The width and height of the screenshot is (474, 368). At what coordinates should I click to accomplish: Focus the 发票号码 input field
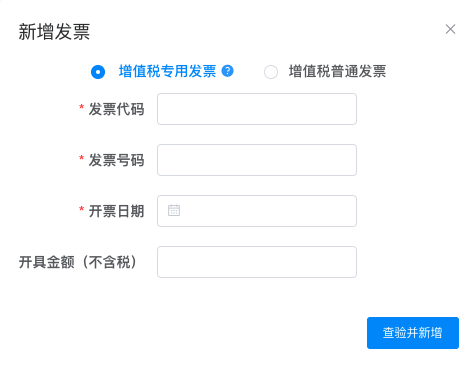tap(257, 160)
